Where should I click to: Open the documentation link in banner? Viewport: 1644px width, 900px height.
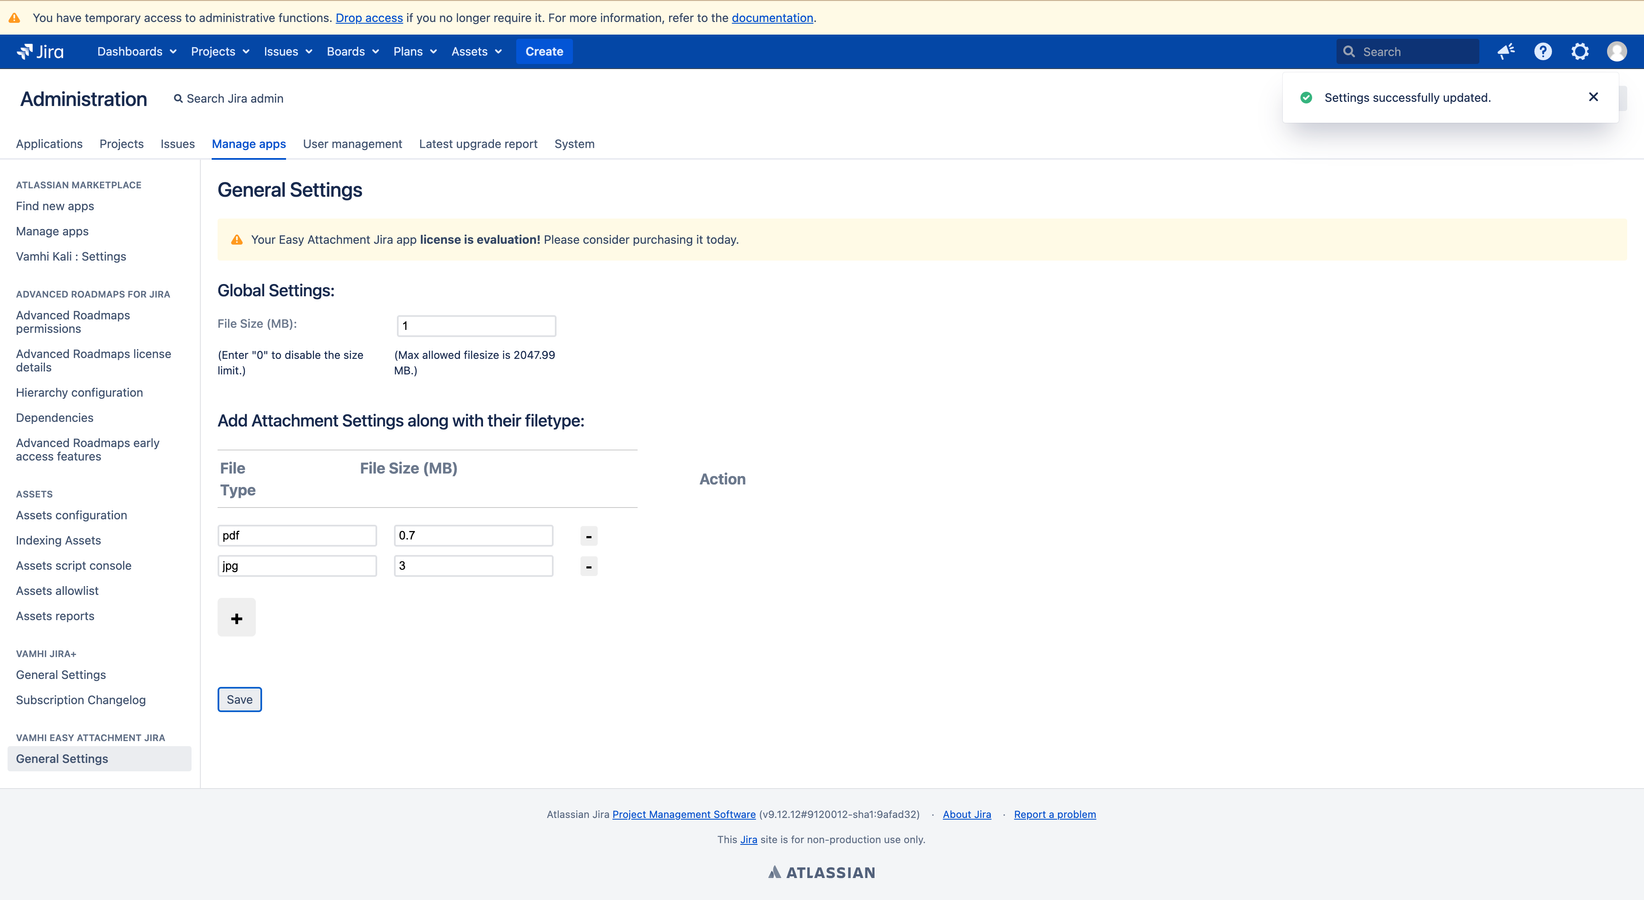772,18
